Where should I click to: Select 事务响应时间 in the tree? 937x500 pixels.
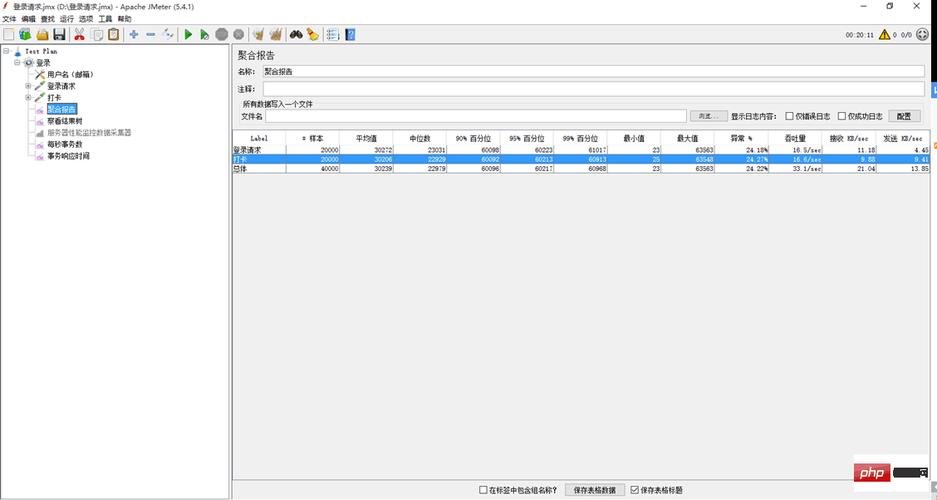click(68, 156)
